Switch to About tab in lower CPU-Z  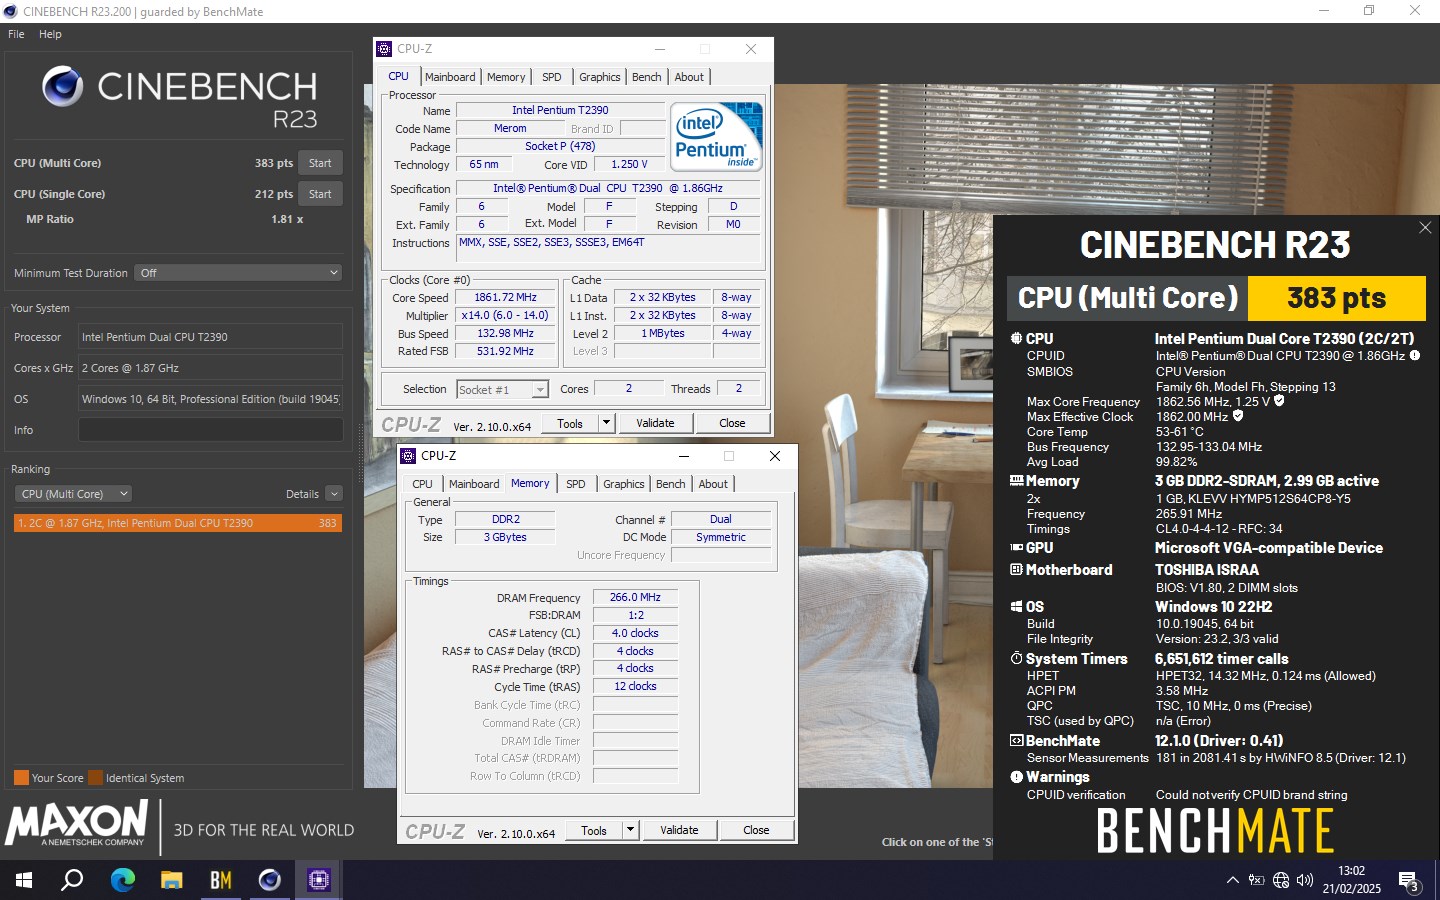(713, 484)
